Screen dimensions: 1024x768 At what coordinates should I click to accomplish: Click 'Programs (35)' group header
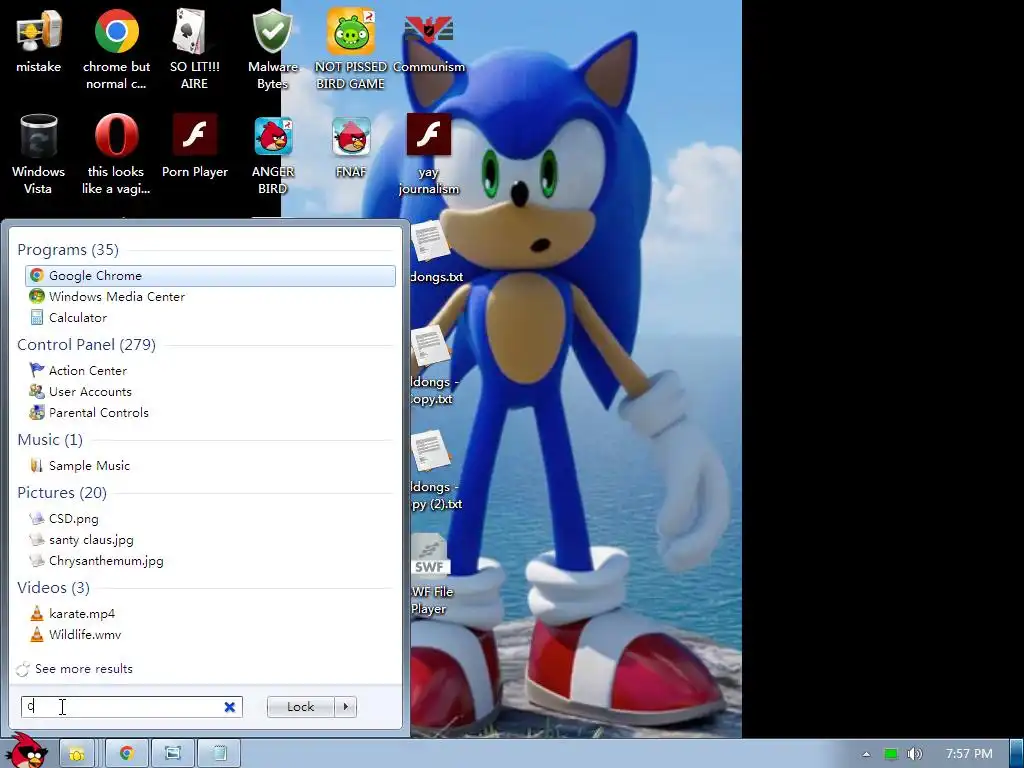pyautogui.click(x=68, y=249)
